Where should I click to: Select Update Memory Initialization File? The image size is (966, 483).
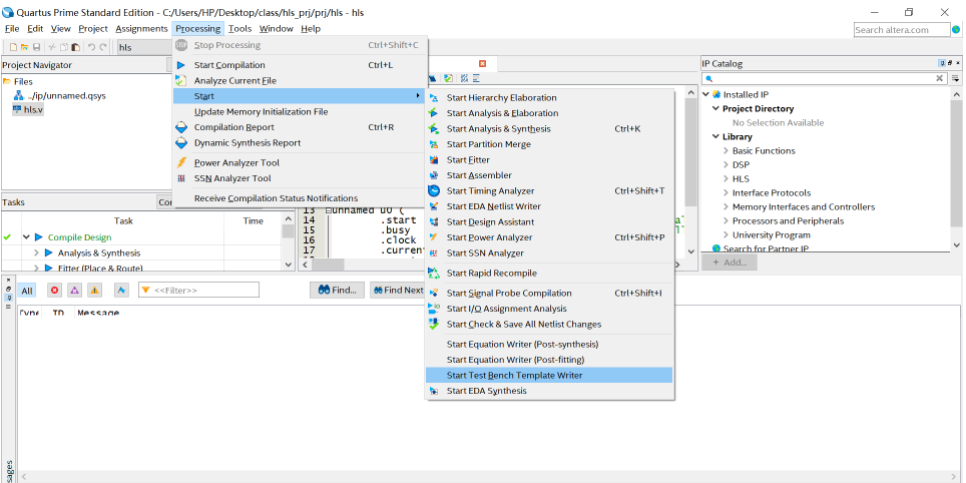[299, 112]
